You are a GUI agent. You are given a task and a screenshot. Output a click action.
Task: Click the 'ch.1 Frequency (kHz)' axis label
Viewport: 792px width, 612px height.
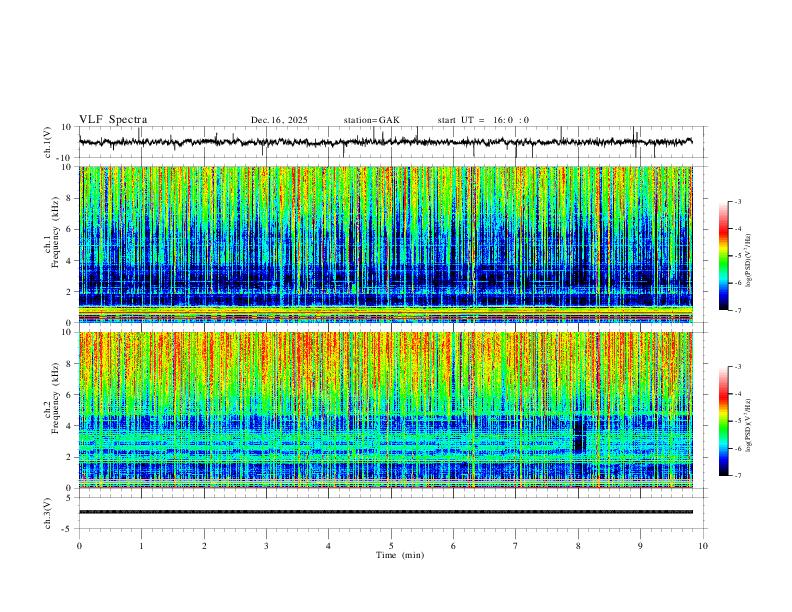click(x=52, y=232)
